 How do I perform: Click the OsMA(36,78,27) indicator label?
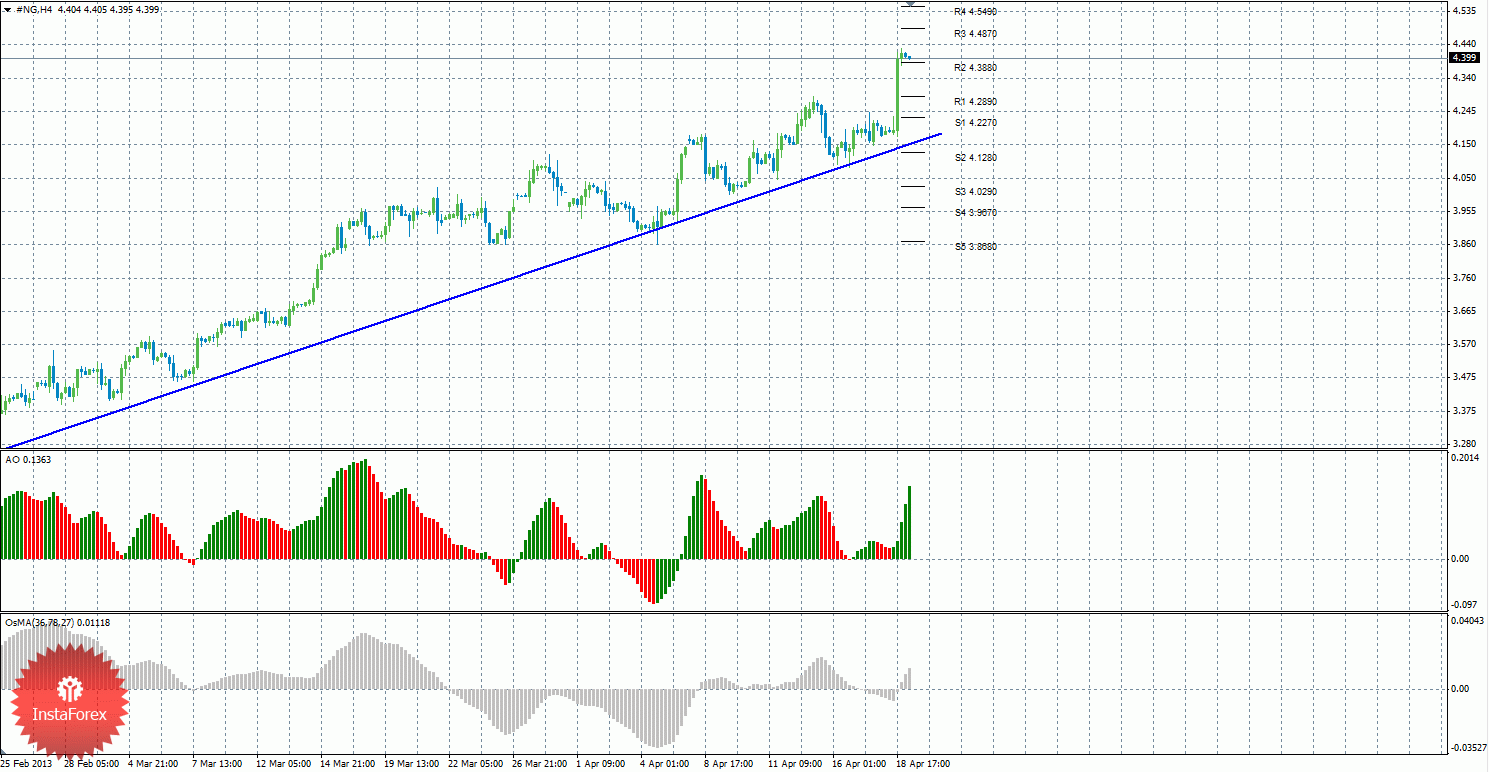tap(57, 623)
